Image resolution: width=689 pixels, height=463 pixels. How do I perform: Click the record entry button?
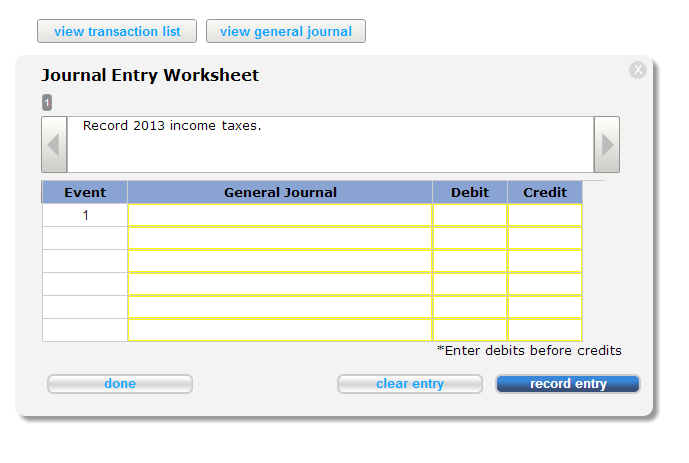(568, 383)
